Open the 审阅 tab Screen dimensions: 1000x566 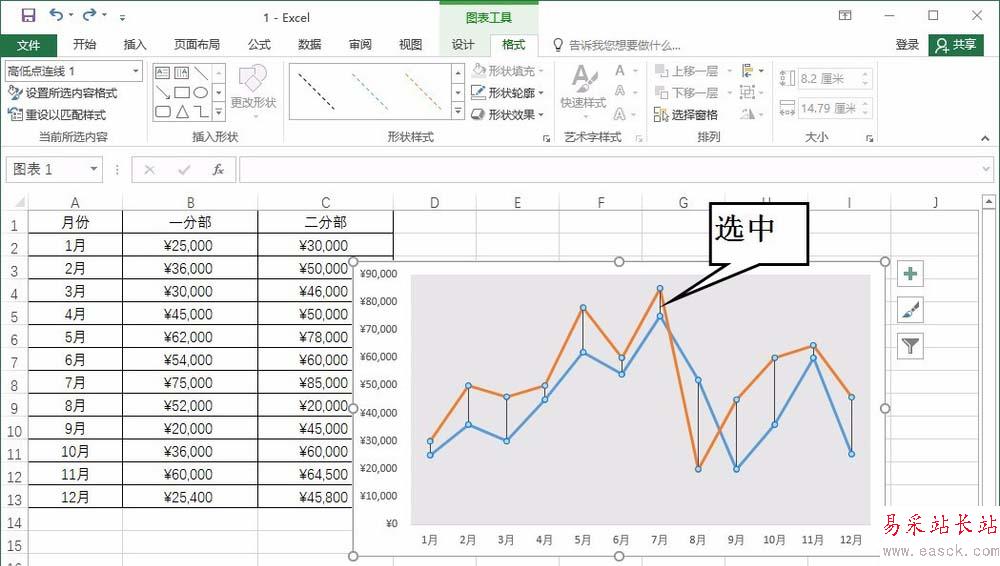[360, 44]
